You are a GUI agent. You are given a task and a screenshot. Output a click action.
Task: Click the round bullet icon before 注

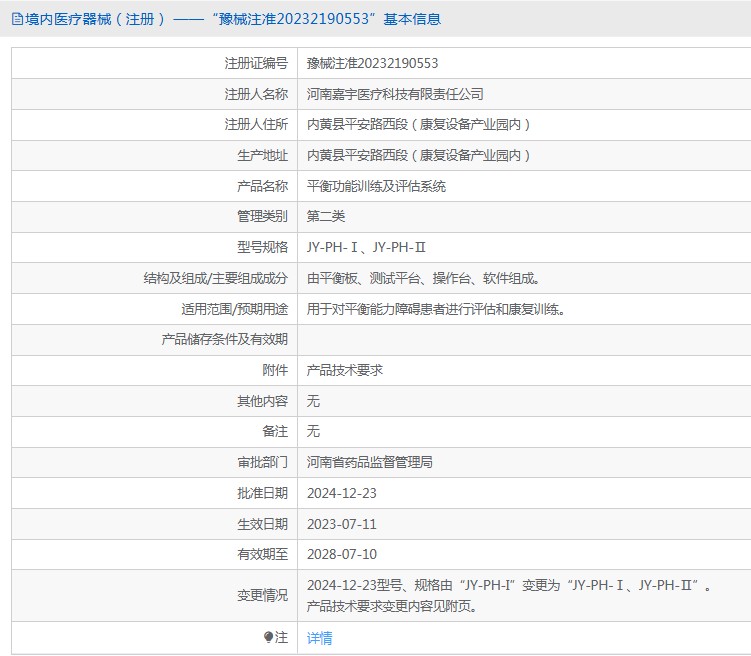268,637
